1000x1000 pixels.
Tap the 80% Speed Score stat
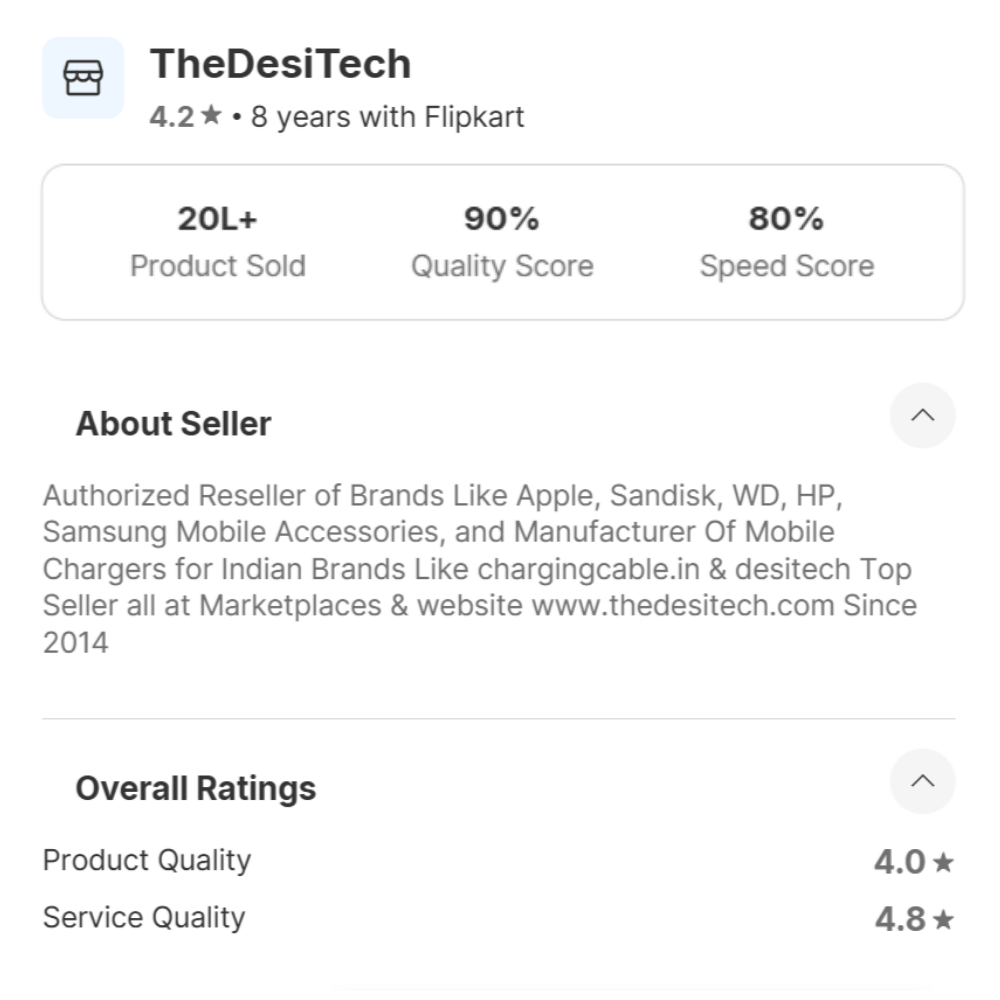pyautogui.click(x=786, y=241)
